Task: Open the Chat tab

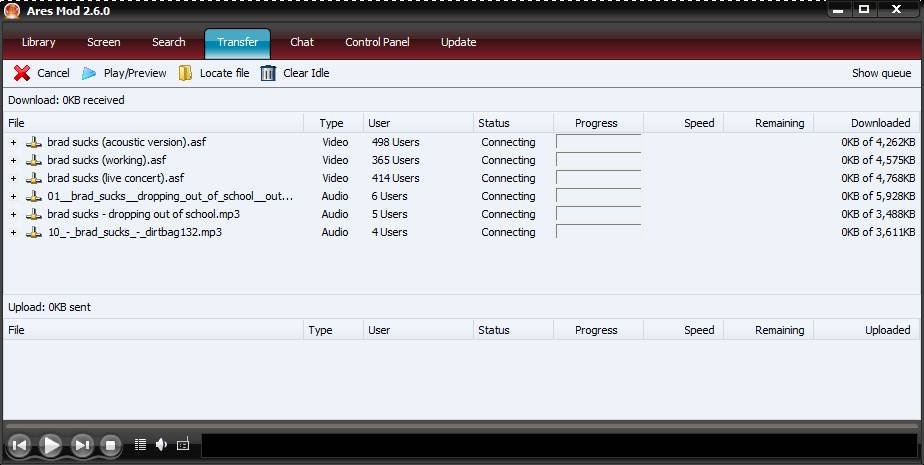Action: tap(302, 42)
